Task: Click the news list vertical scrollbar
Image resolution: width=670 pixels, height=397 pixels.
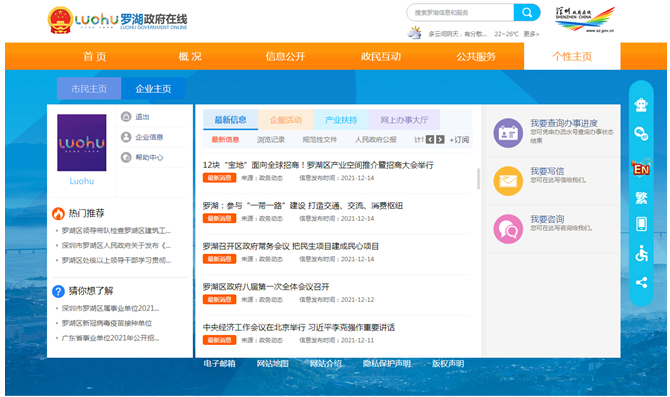Action: tap(478, 179)
